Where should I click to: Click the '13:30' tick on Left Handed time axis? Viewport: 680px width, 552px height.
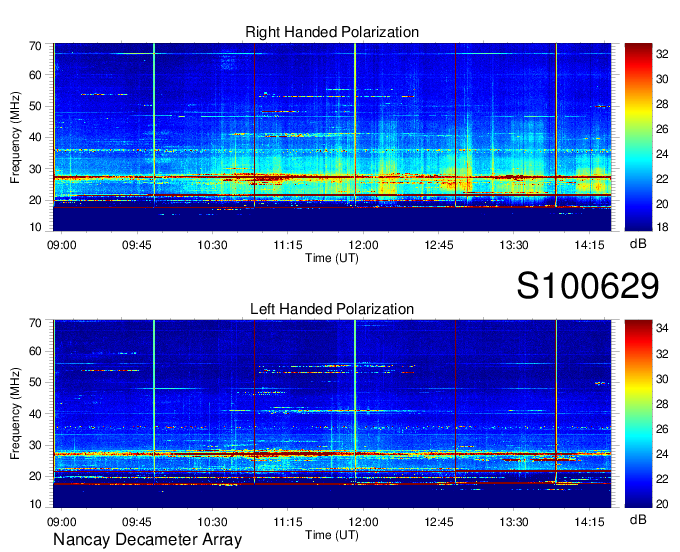click(x=514, y=522)
